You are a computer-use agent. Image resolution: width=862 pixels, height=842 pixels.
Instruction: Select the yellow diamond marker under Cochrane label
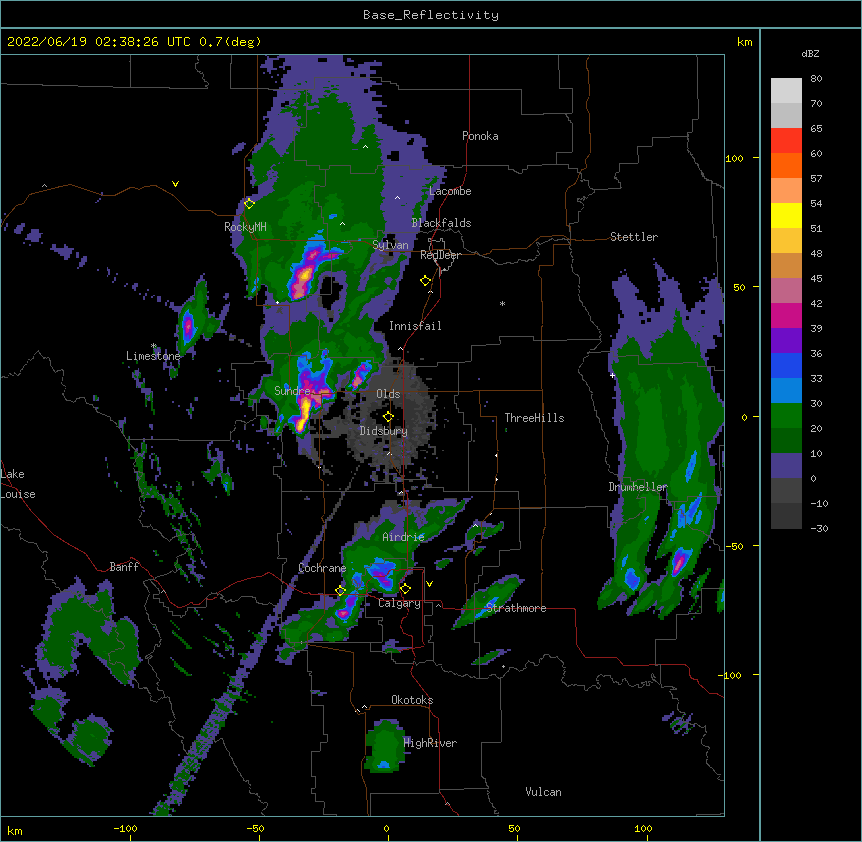pos(340,590)
